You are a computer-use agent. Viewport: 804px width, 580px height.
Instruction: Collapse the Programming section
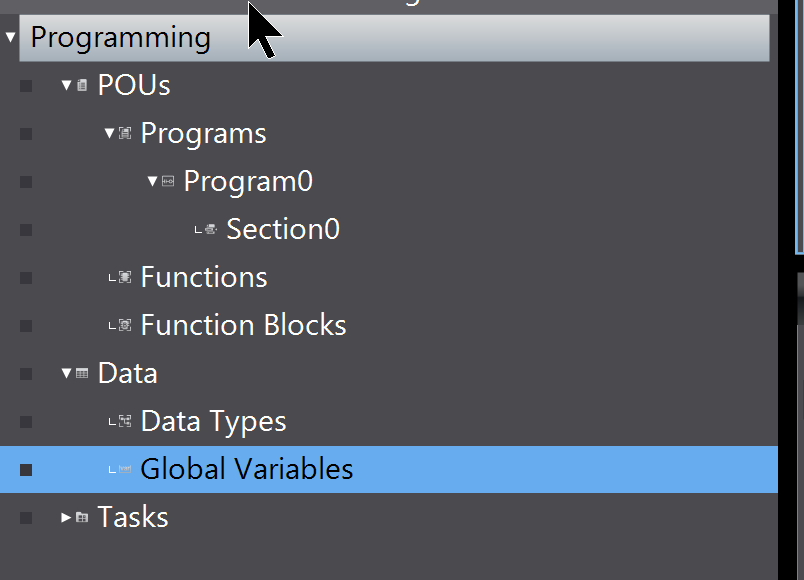[10, 37]
